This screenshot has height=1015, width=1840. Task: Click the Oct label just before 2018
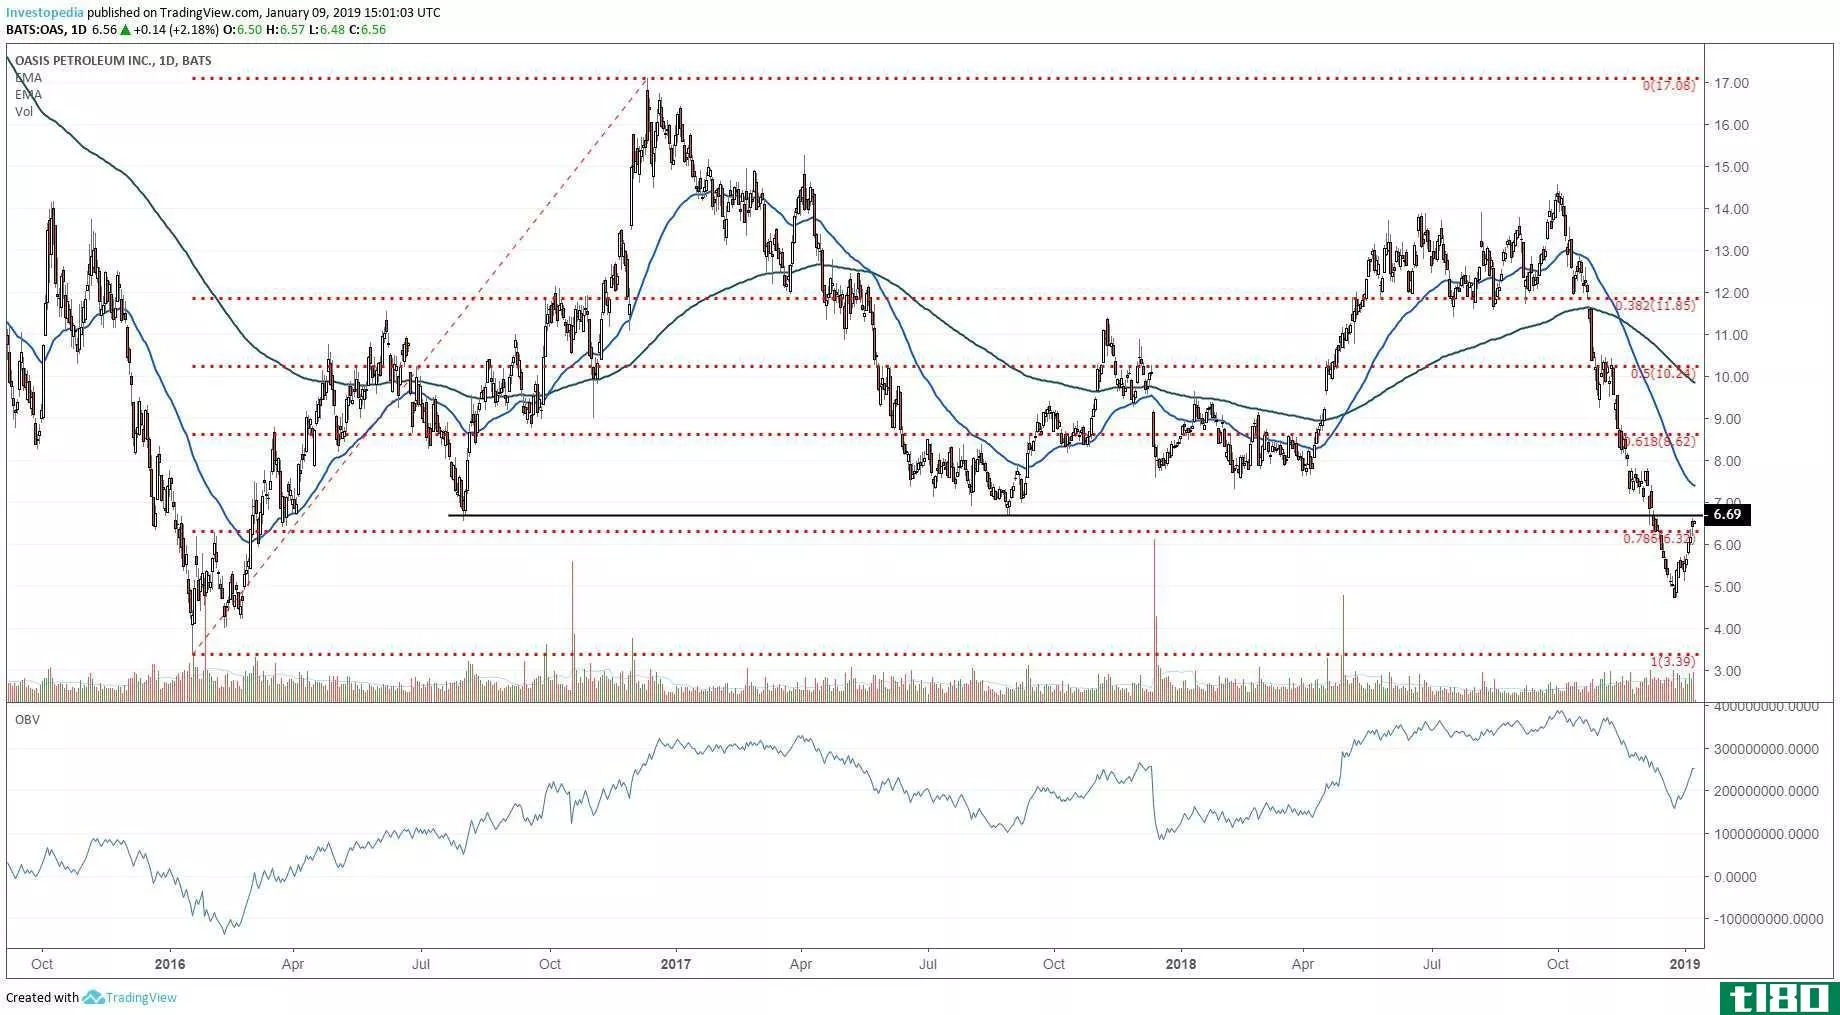(1054, 965)
